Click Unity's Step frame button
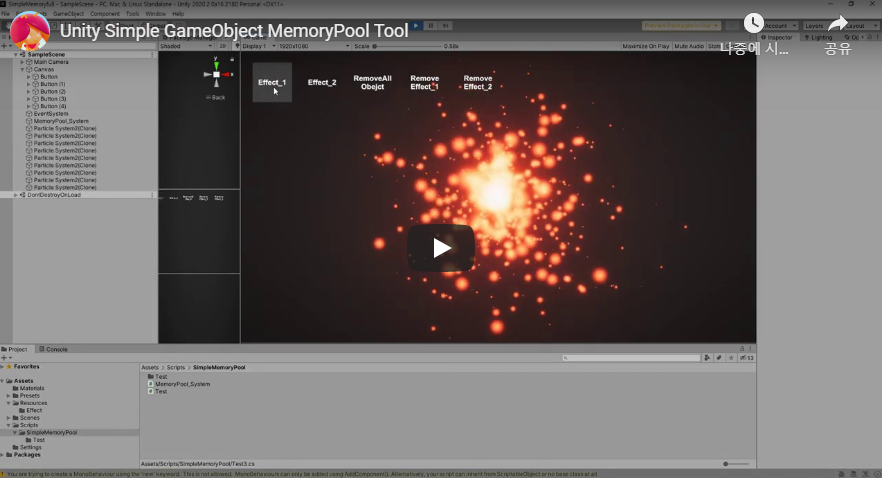The image size is (882, 478). pyautogui.click(x=445, y=25)
